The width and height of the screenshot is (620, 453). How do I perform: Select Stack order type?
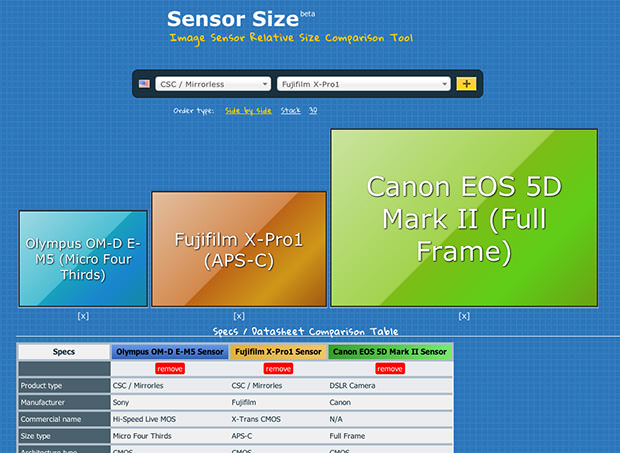coord(291,111)
